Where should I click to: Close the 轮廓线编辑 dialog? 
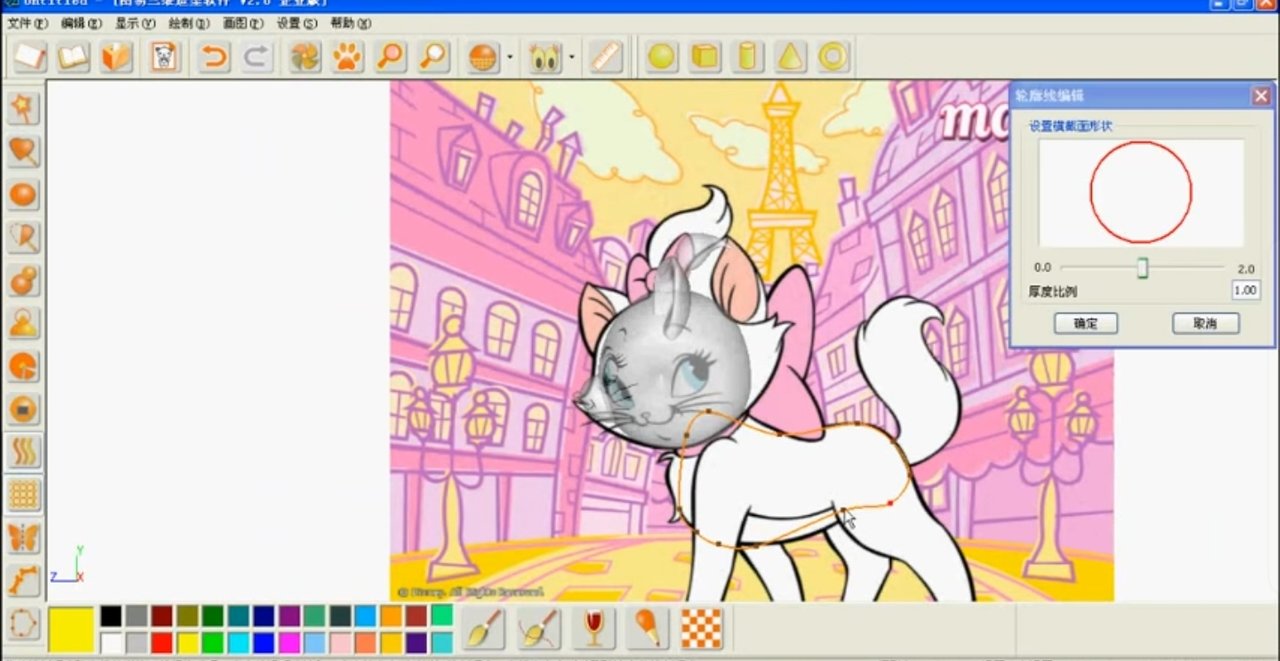[x=1261, y=96]
